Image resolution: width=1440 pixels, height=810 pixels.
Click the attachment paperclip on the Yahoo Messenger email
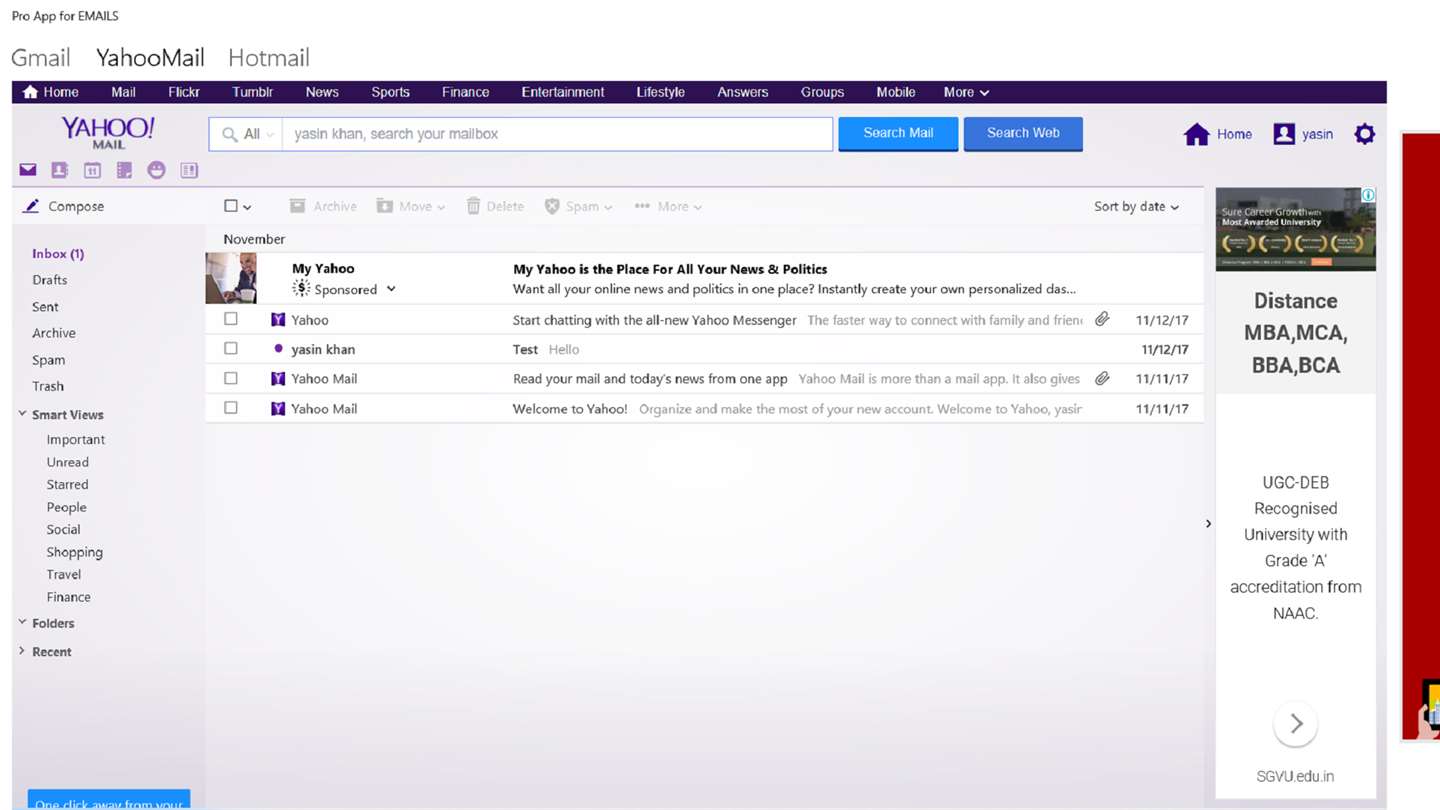1102,319
